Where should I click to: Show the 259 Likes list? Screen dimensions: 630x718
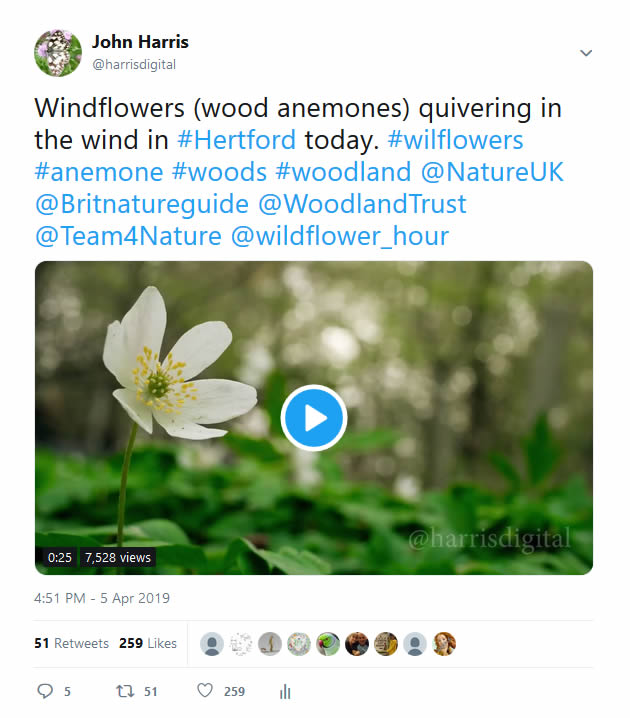148,643
